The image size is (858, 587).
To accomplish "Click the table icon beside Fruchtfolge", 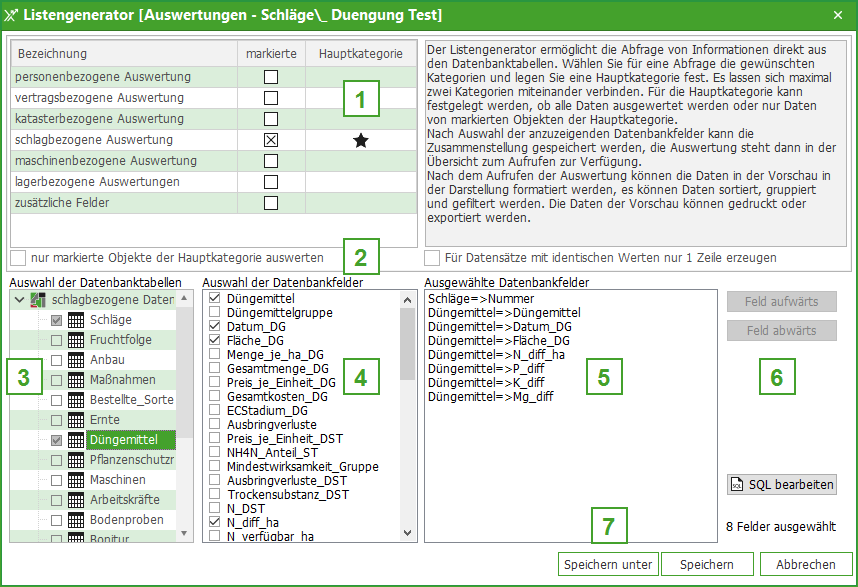I will click(76, 340).
